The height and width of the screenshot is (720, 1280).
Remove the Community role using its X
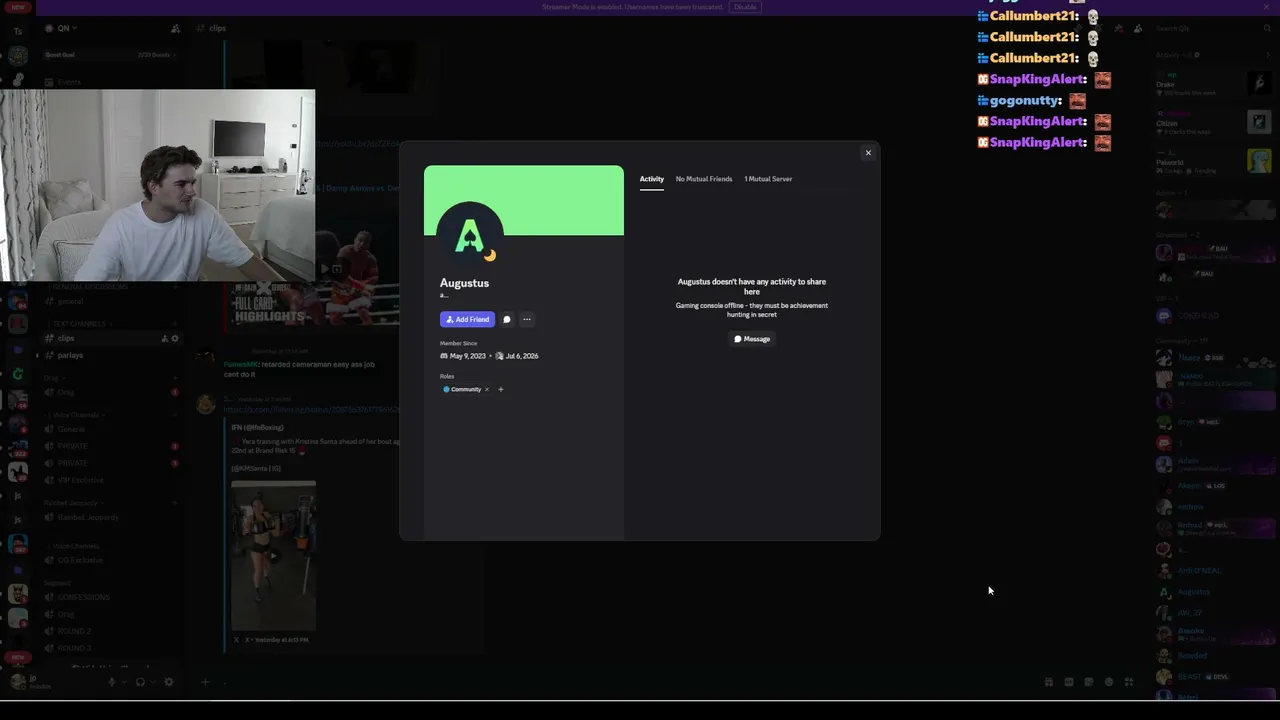point(487,389)
